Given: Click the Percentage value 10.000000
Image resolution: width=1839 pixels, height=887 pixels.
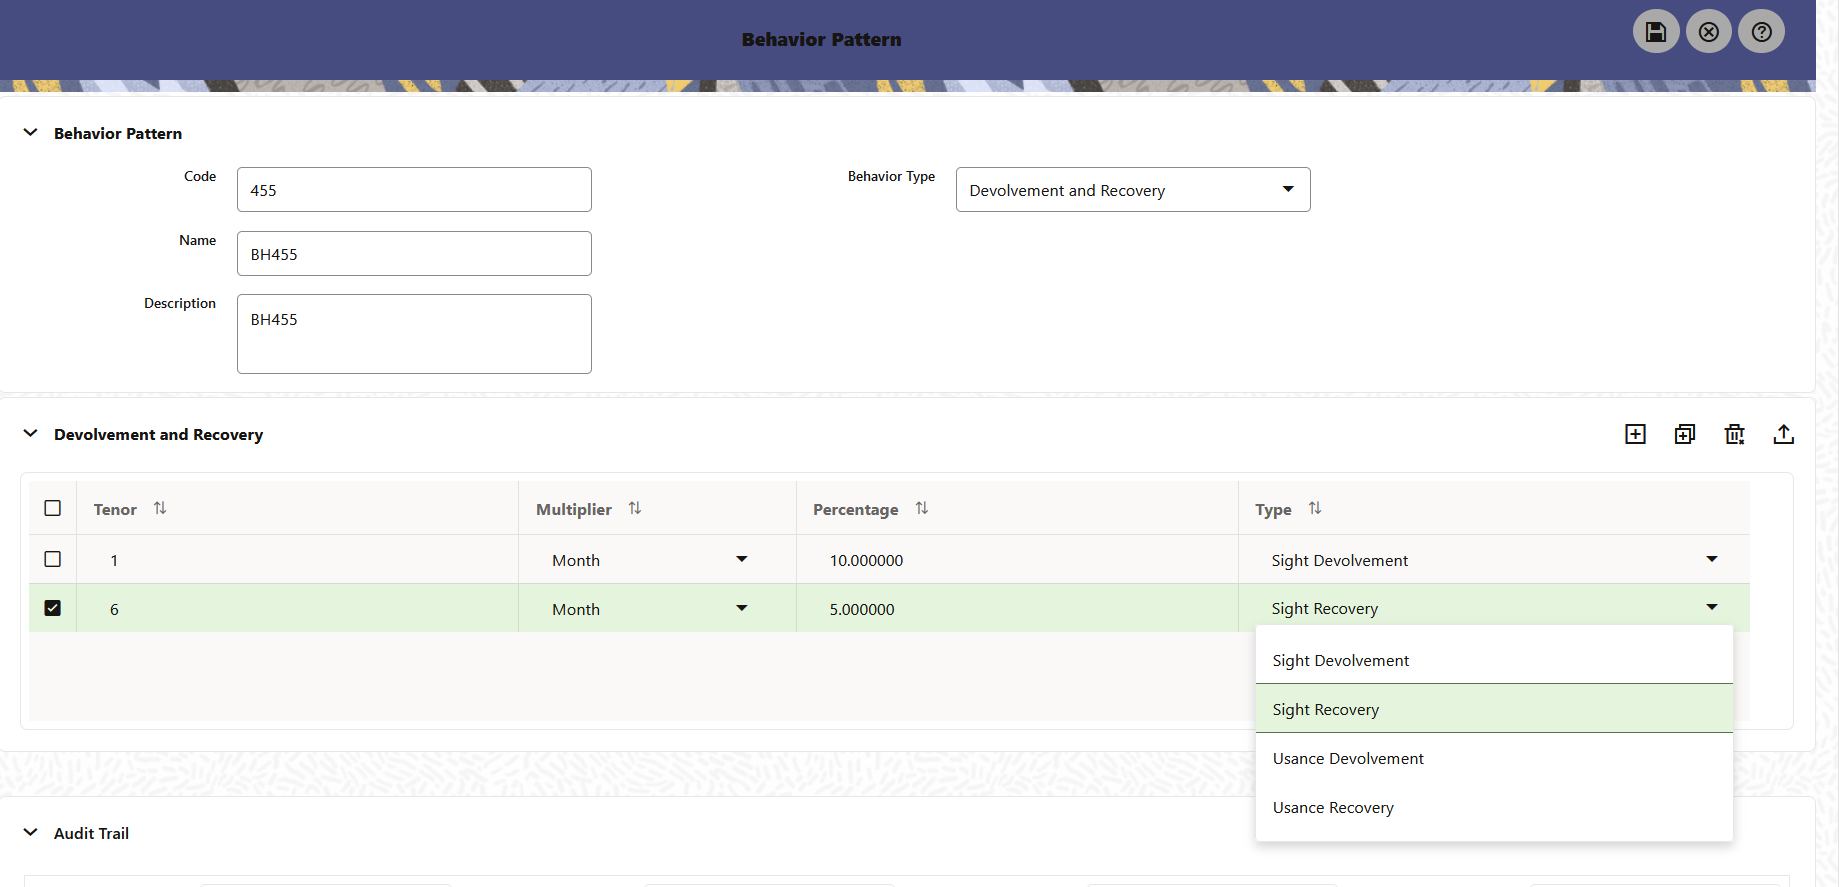Looking at the screenshot, I should point(866,560).
